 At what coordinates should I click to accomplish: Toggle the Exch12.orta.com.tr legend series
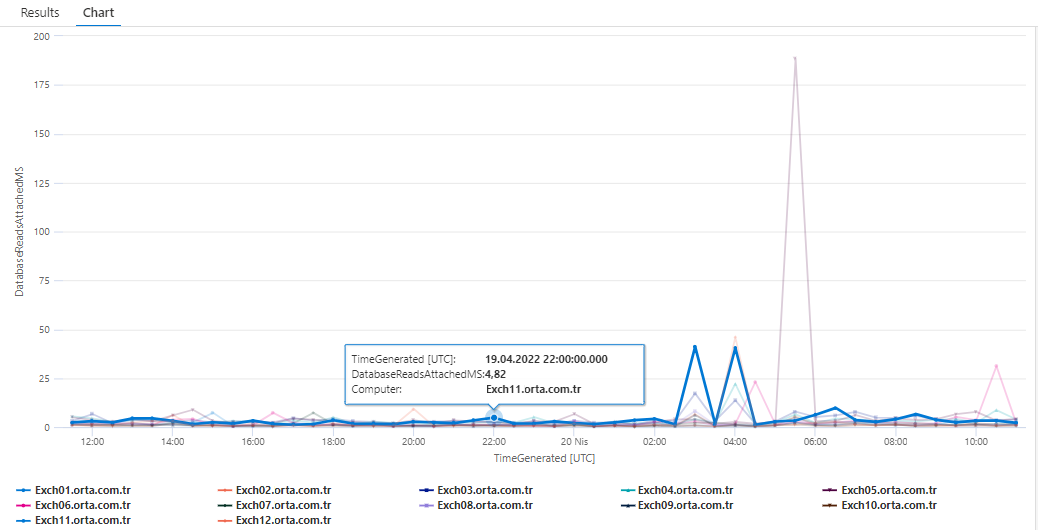(x=274, y=520)
